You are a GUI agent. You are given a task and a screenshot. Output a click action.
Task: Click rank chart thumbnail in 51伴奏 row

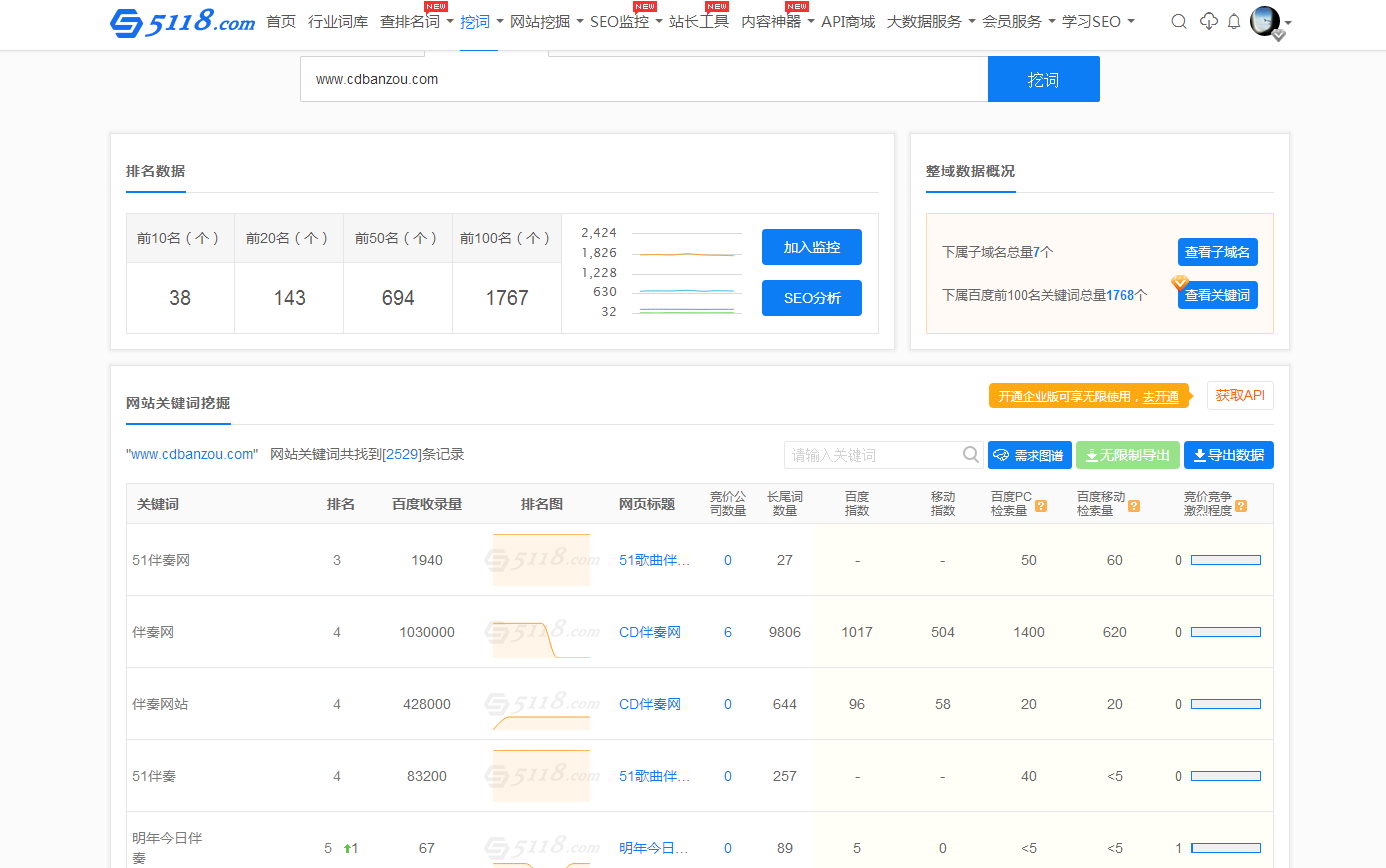tap(541, 776)
